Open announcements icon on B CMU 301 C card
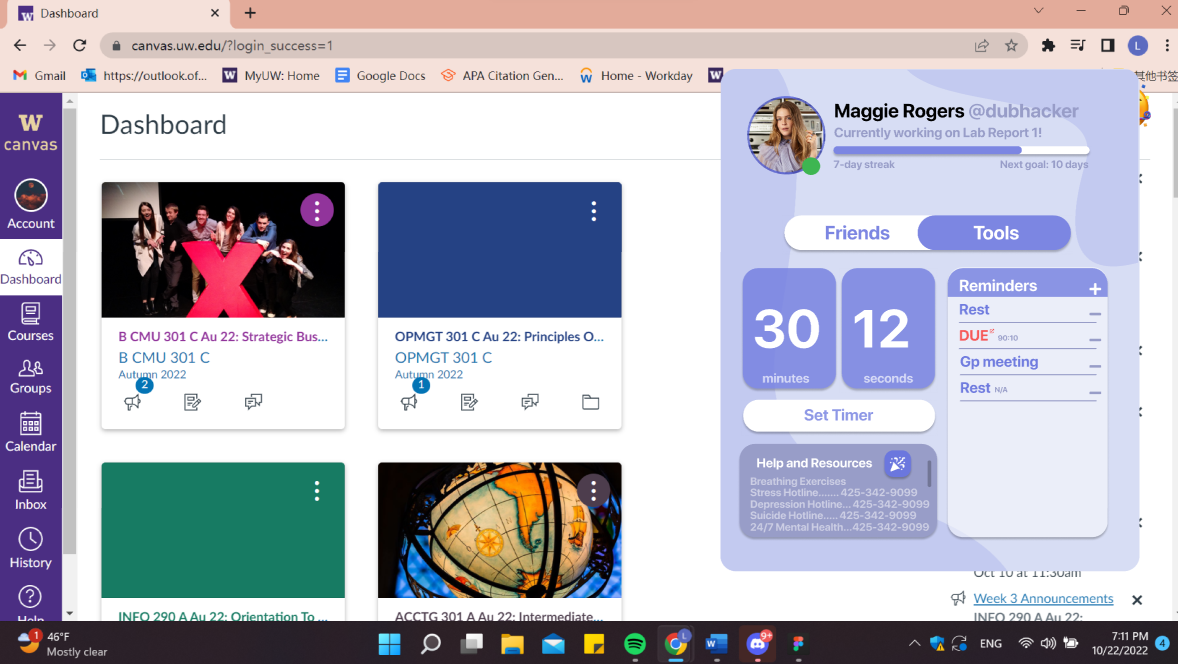 pyautogui.click(x=133, y=402)
